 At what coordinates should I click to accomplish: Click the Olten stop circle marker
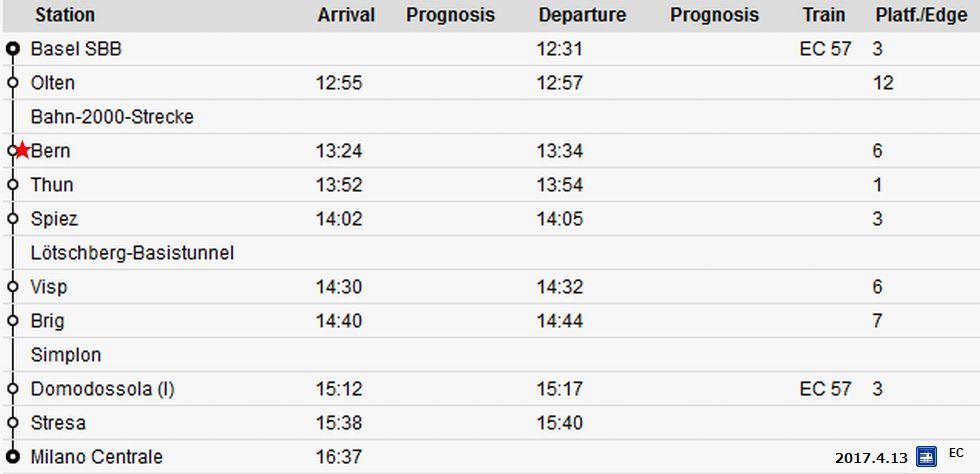tap(12, 83)
